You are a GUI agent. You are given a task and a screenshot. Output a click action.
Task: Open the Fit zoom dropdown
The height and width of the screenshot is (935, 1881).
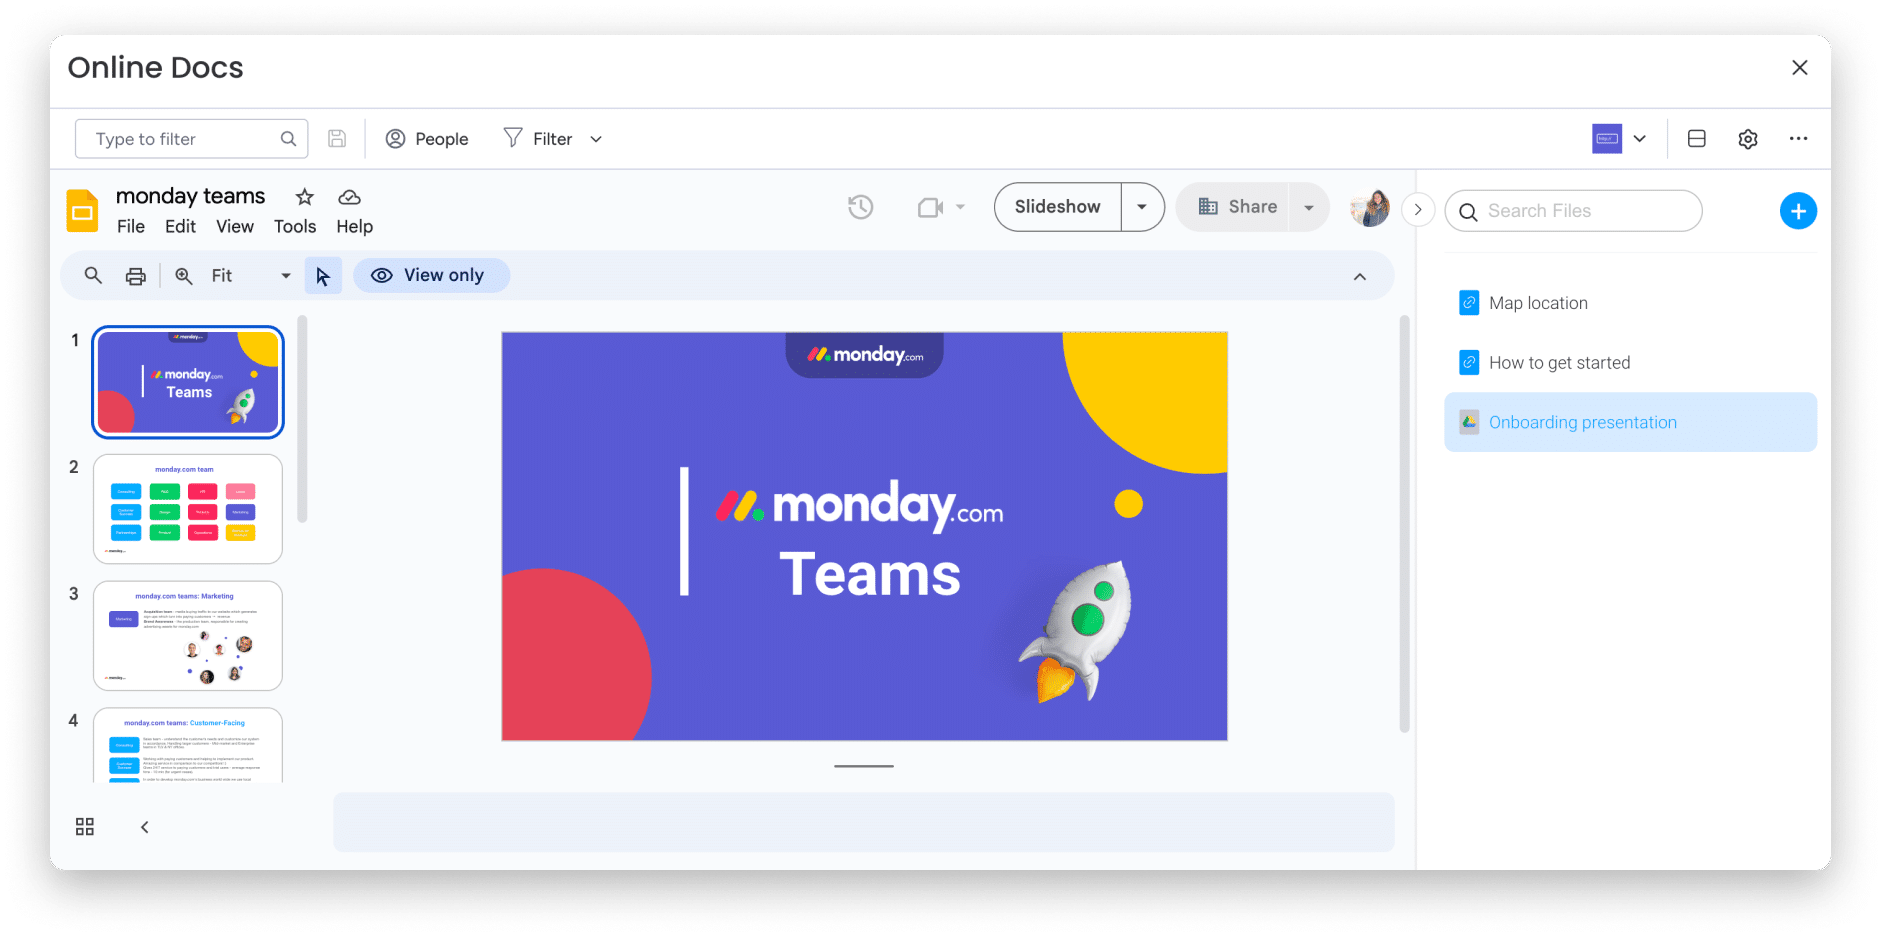tap(250, 276)
